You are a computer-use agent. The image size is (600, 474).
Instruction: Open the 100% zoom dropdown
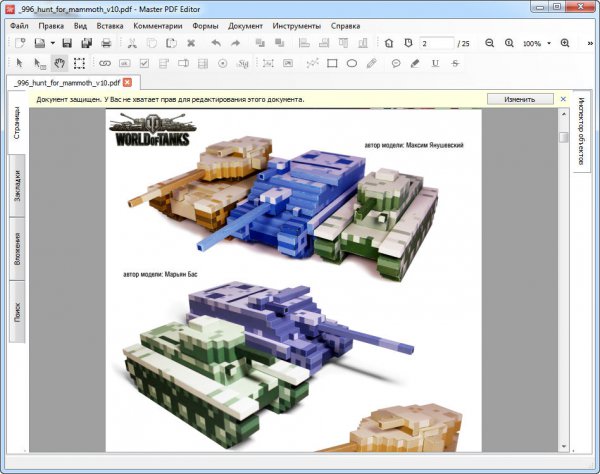pos(549,43)
